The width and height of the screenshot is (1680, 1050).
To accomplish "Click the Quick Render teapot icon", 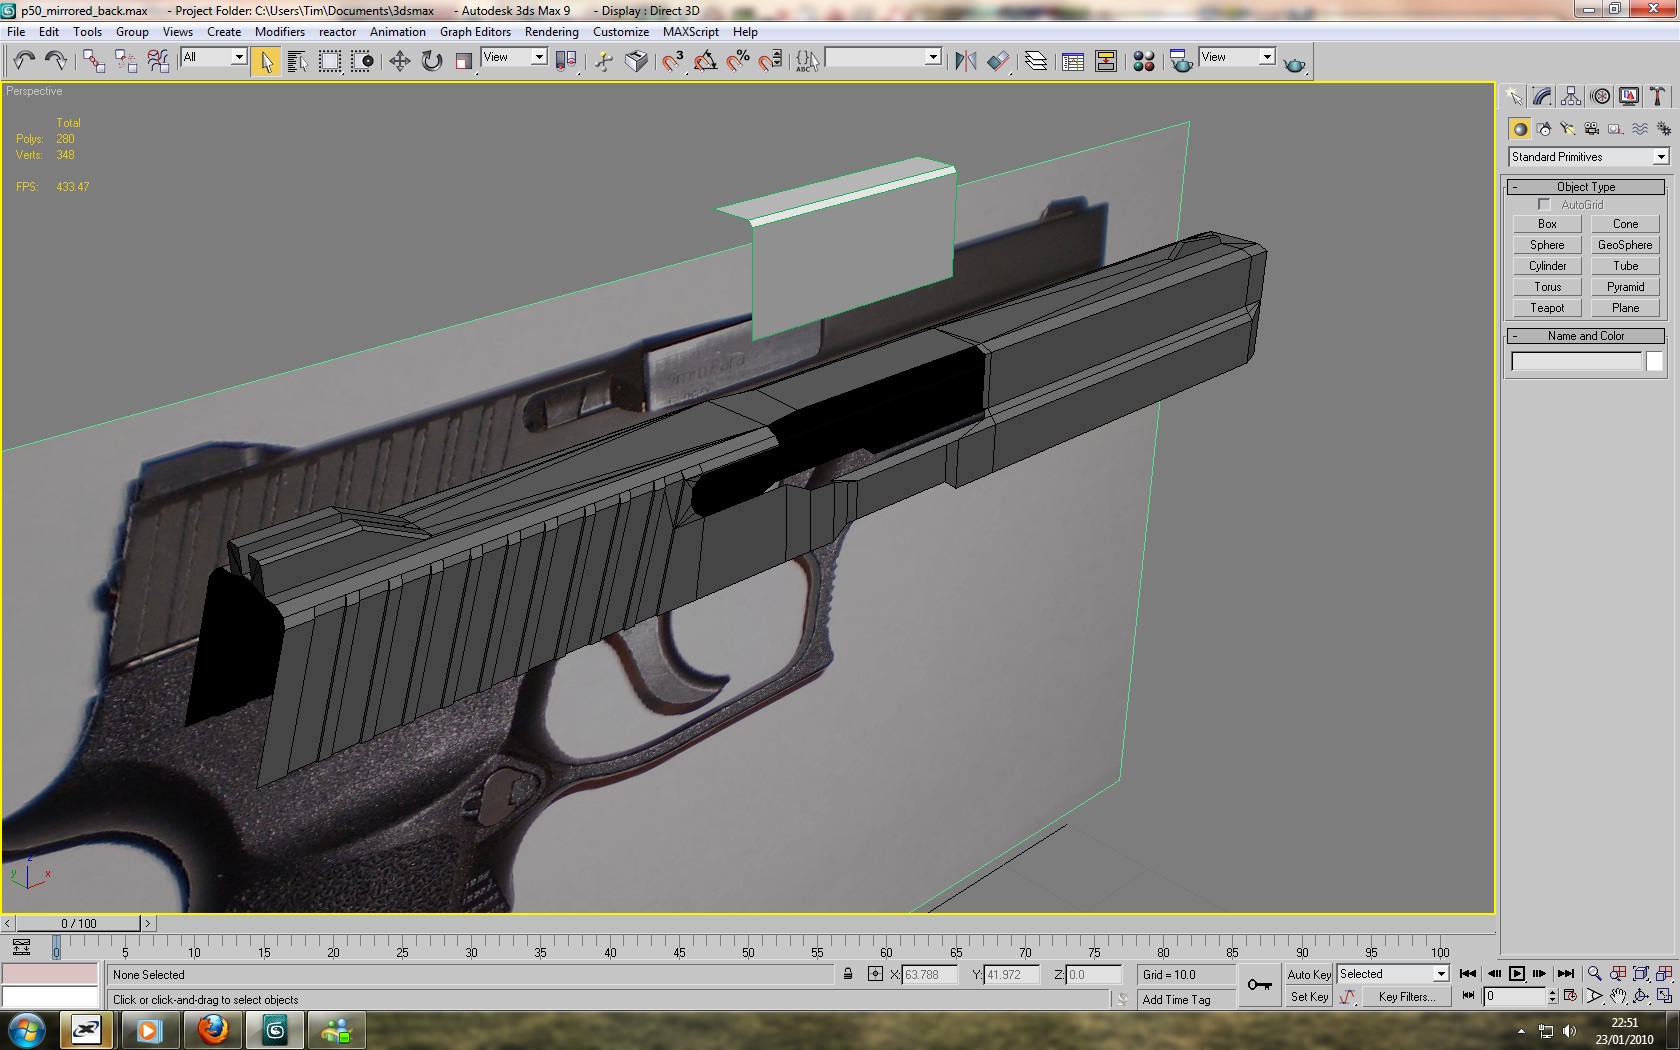I will [x=1294, y=64].
